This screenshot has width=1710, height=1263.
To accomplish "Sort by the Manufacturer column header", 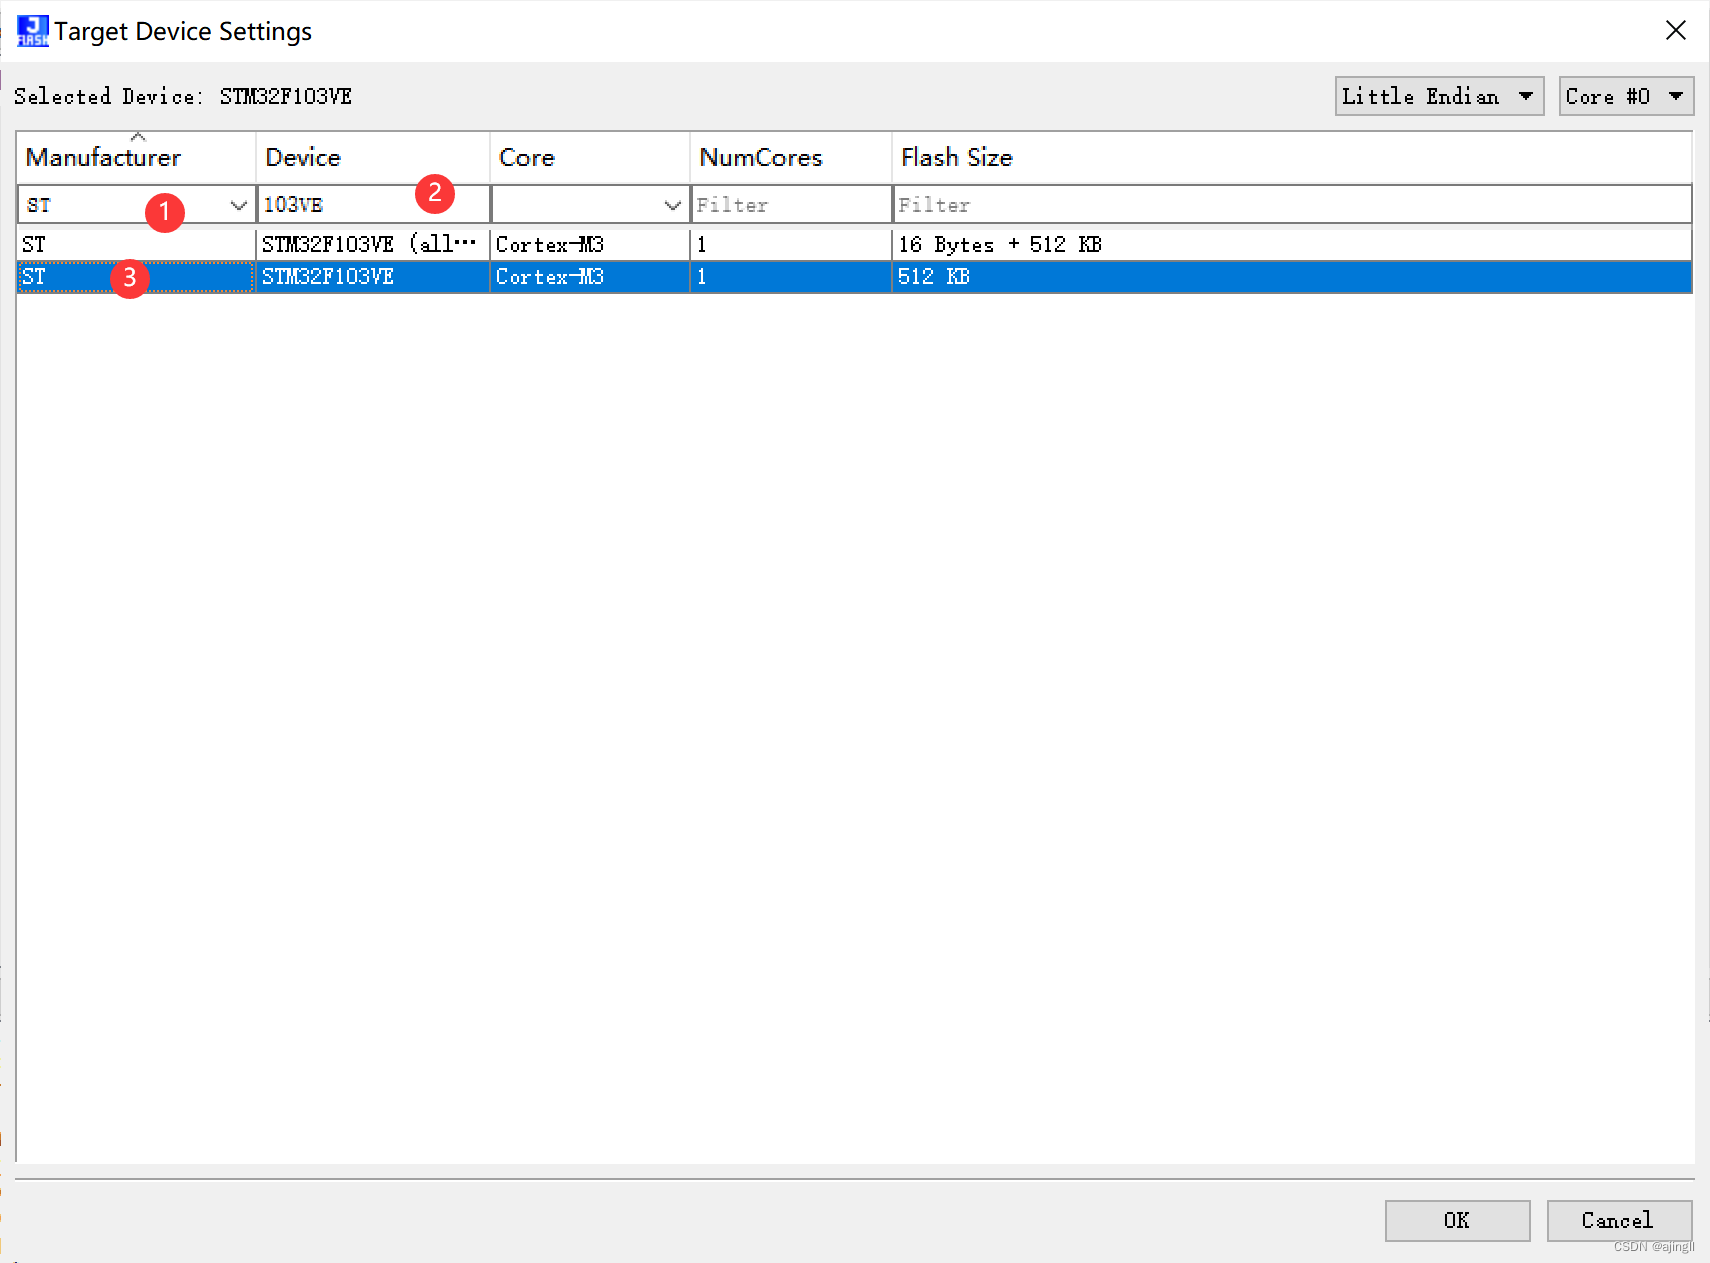I will pos(136,157).
